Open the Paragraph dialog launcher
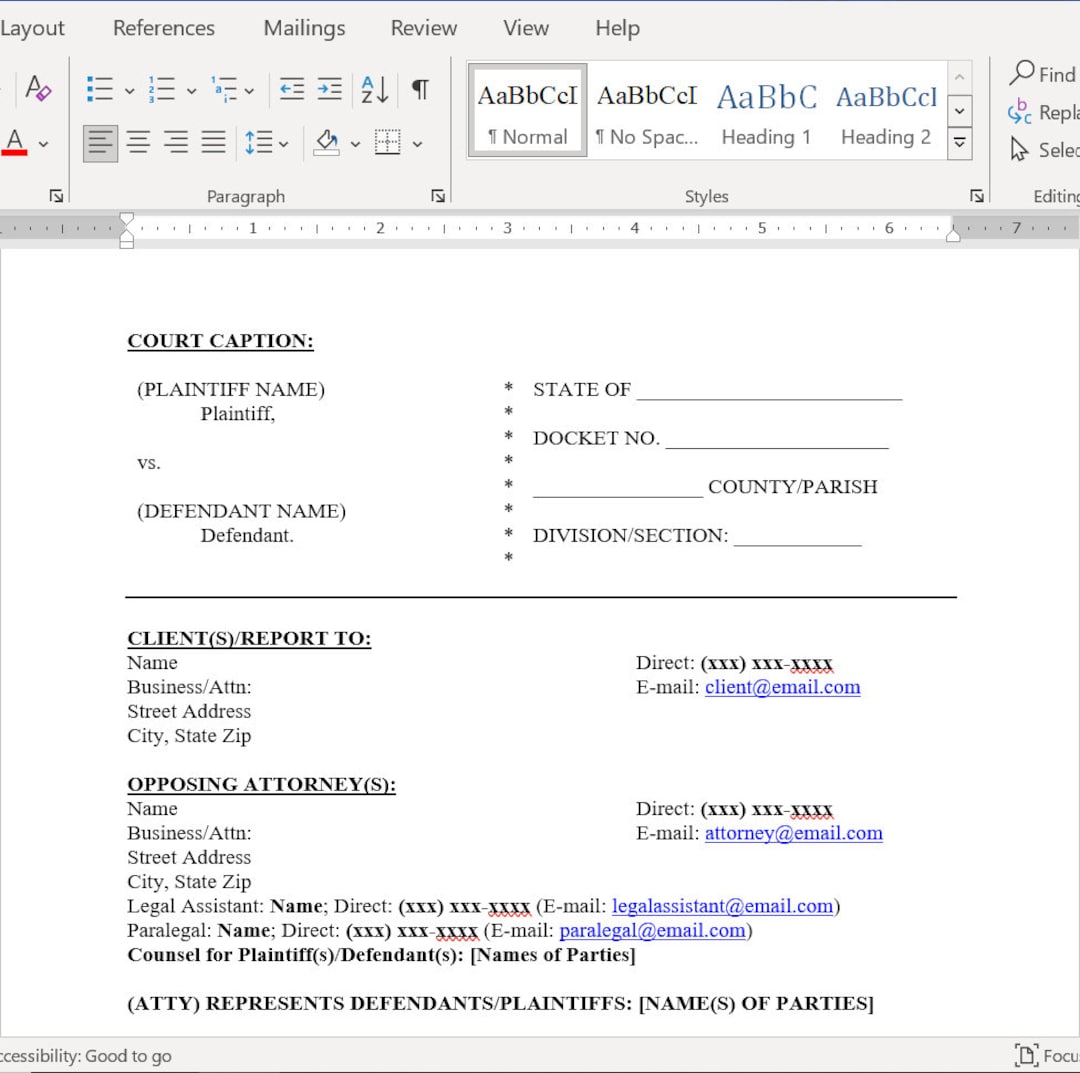Image resolution: width=1080 pixels, height=1073 pixels. click(x=438, y=197)
